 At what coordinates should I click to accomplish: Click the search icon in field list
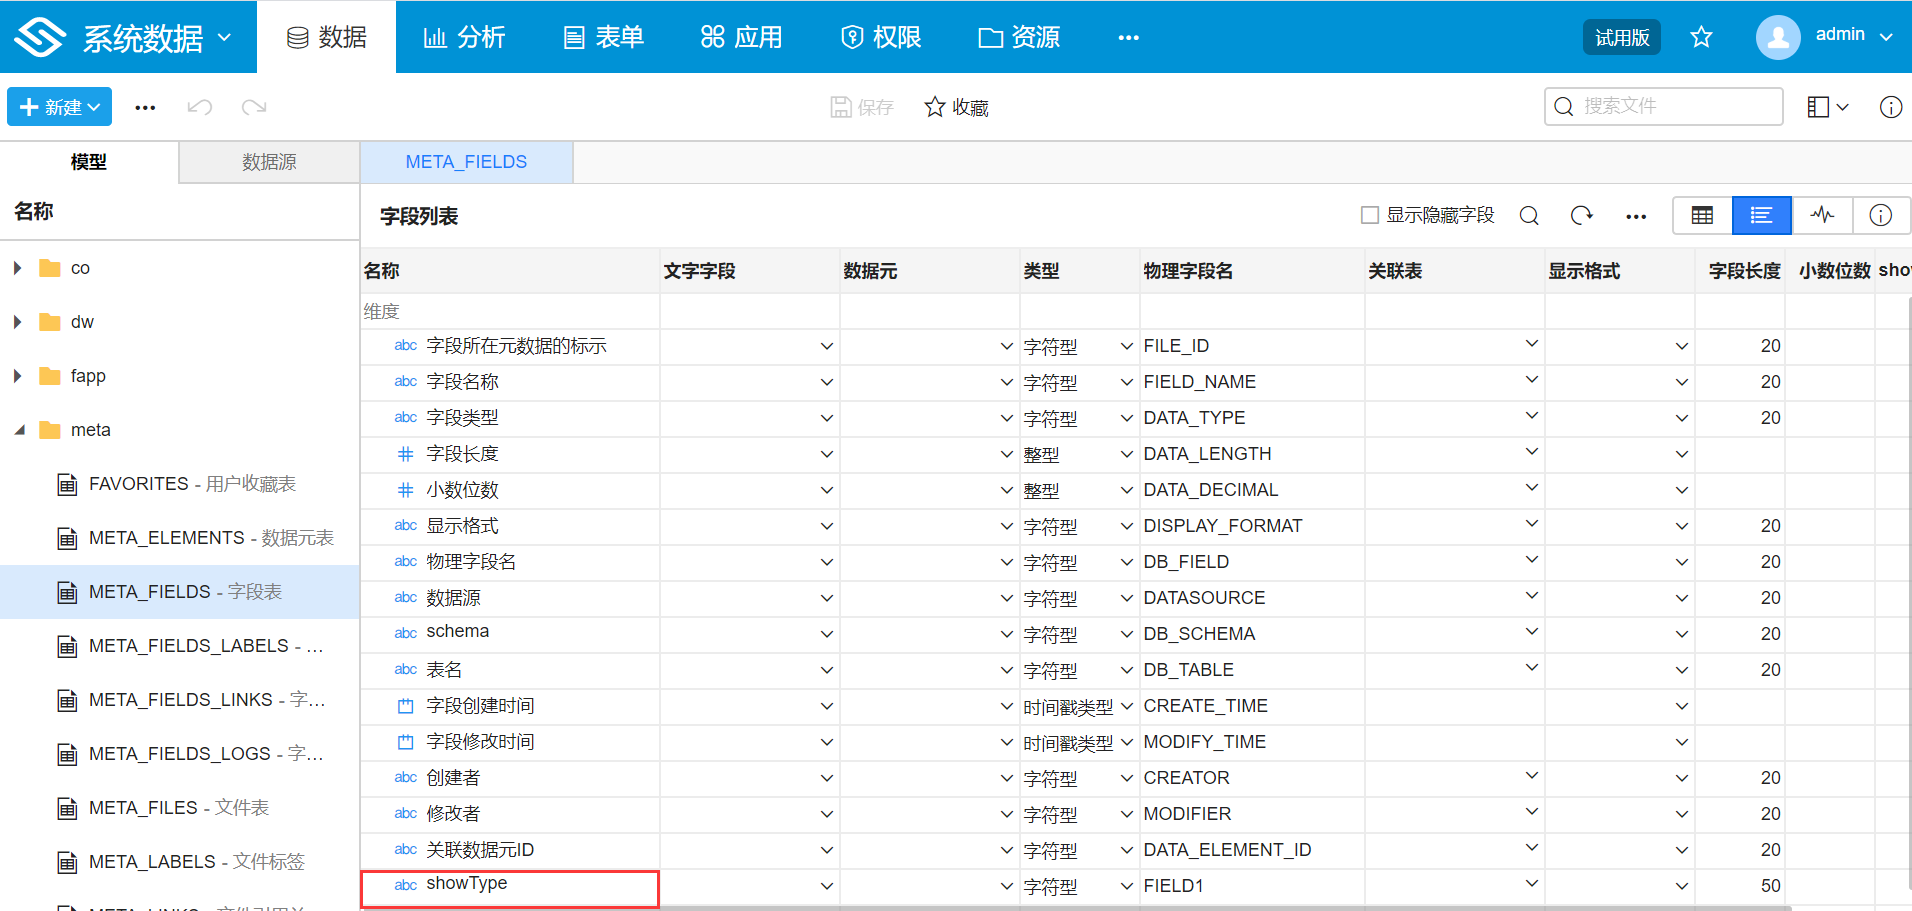pyautogui.click(x=1529, y=216)
